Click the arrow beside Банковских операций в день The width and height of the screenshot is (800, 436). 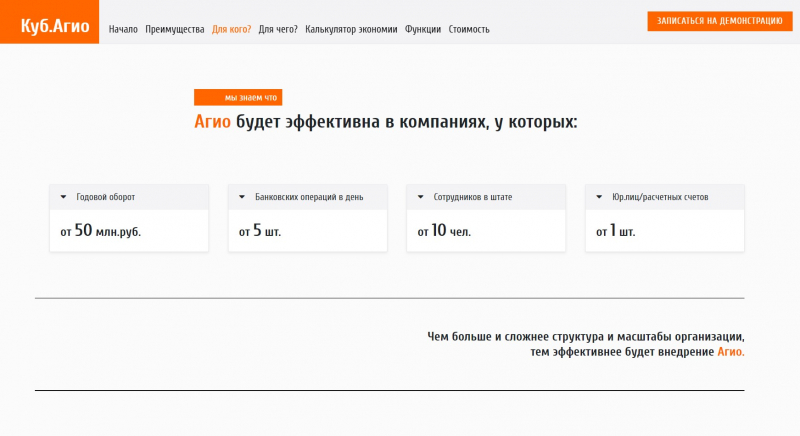[x=242, y=197]
